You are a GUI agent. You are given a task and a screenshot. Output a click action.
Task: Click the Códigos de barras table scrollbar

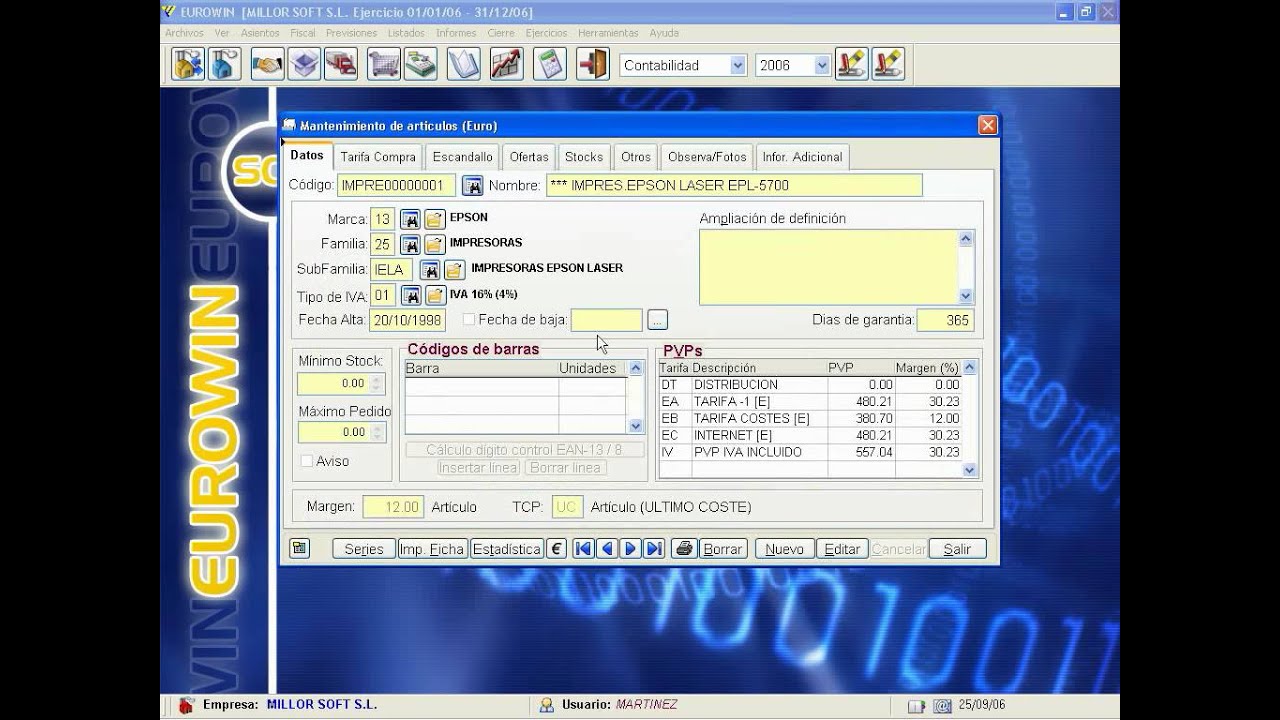pos(635,397)
